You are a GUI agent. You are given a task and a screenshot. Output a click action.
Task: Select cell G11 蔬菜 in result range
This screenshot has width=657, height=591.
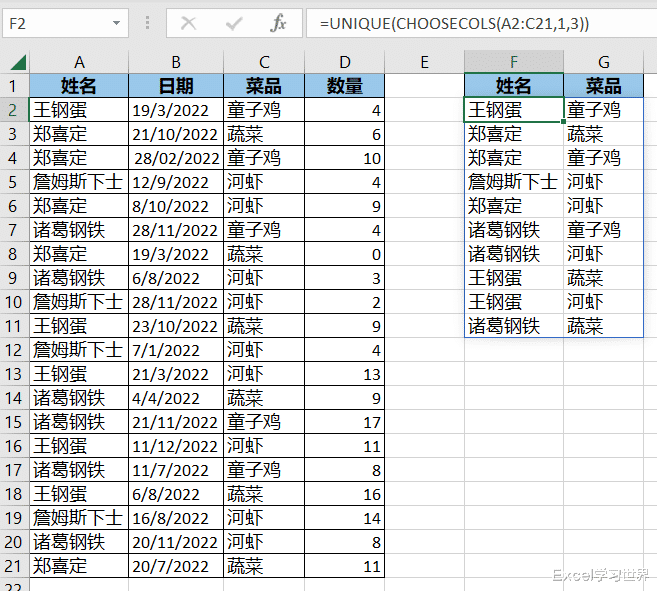pos(603,326)
